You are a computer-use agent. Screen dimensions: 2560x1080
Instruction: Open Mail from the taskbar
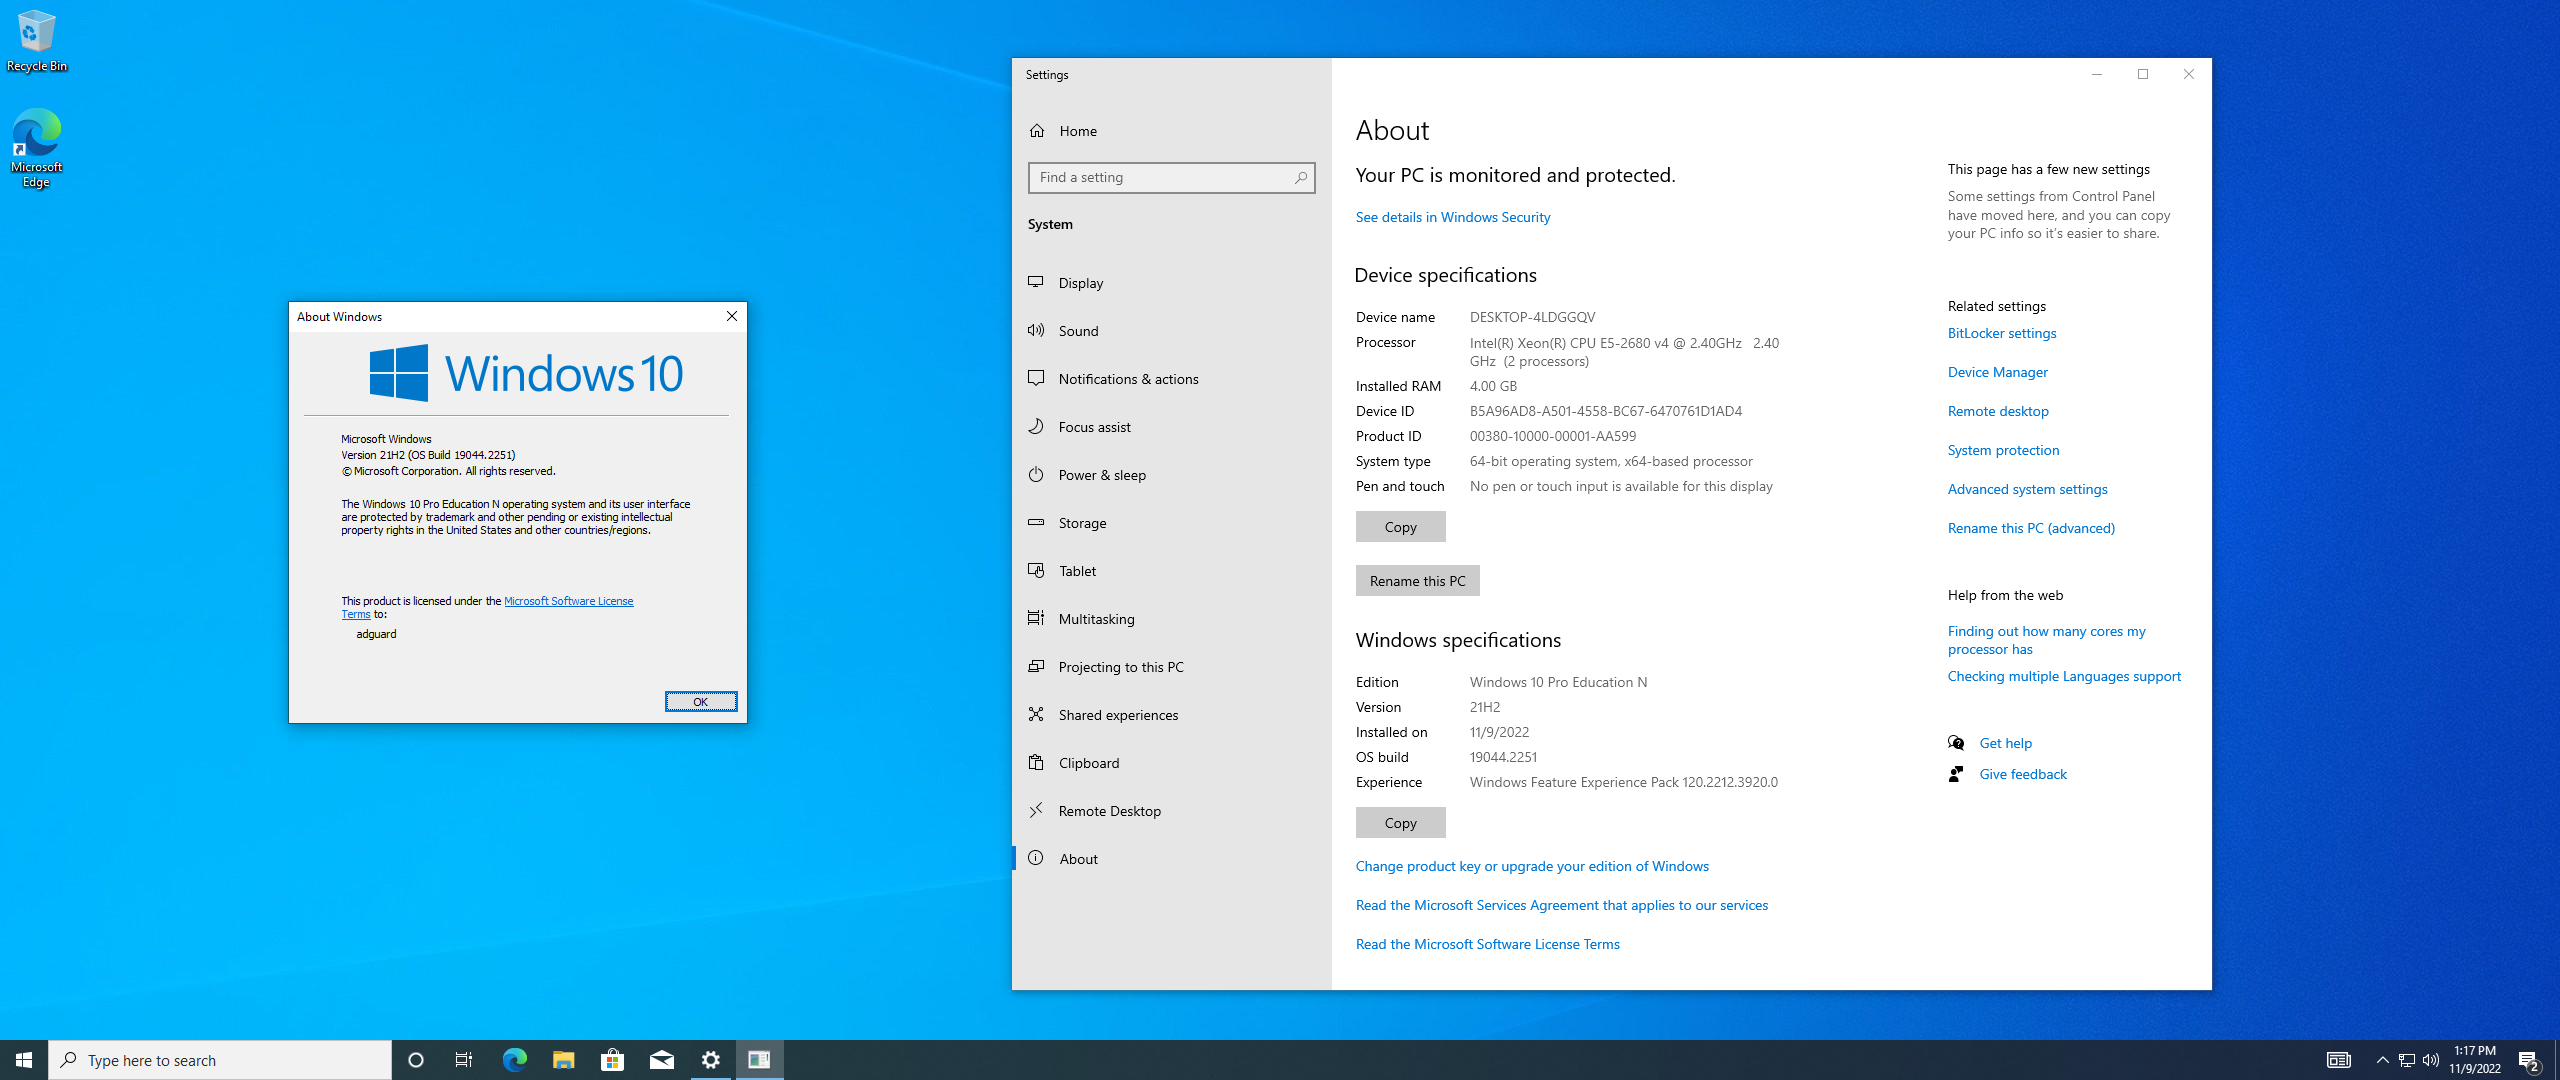point(661,1060)
